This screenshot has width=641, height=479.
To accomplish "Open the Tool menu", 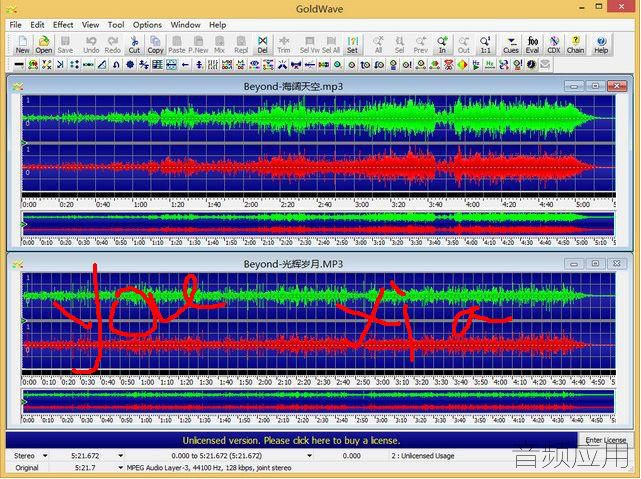I will tap(116, 25).
